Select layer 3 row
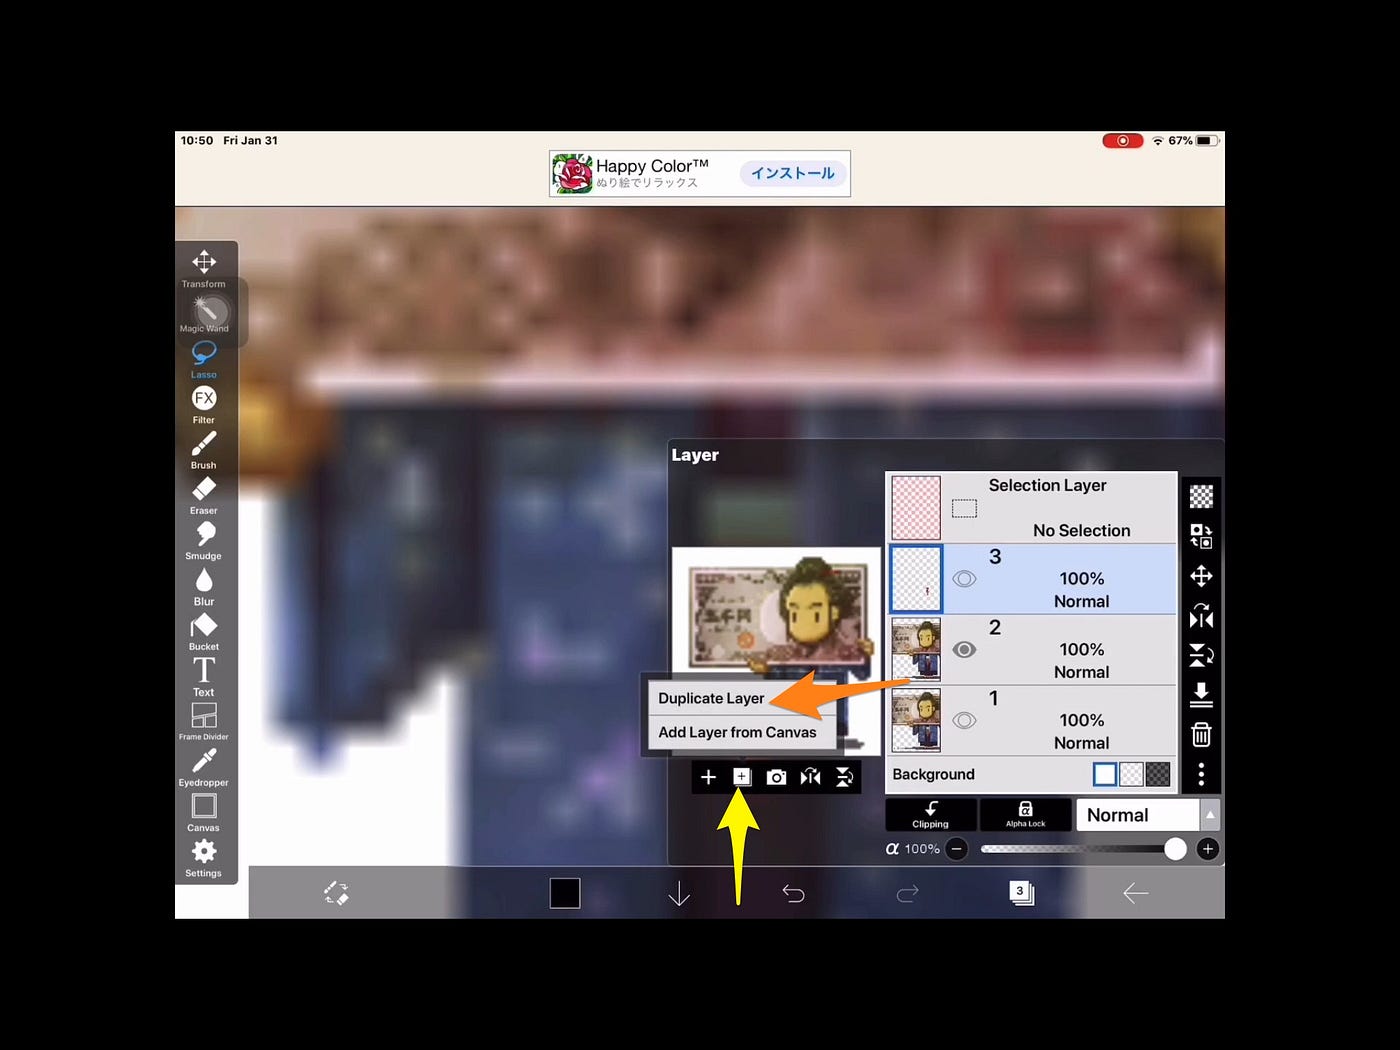 1032,579
